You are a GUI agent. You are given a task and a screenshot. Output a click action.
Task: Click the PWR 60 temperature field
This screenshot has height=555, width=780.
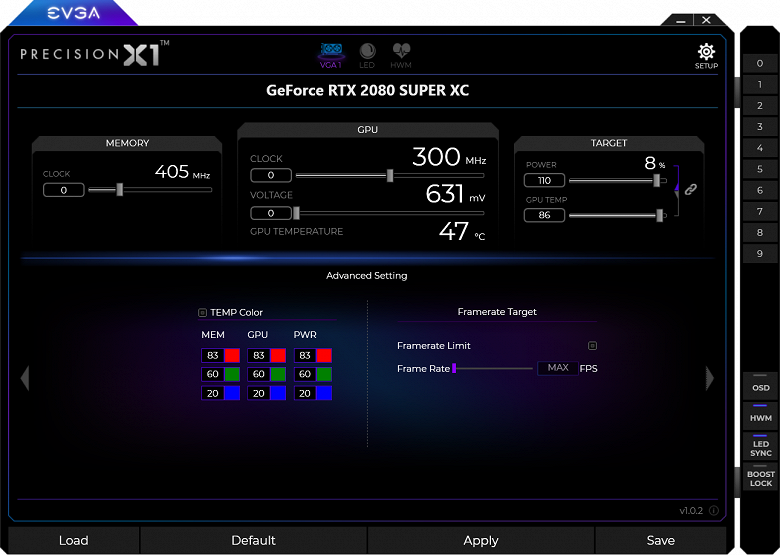[305, 374]
